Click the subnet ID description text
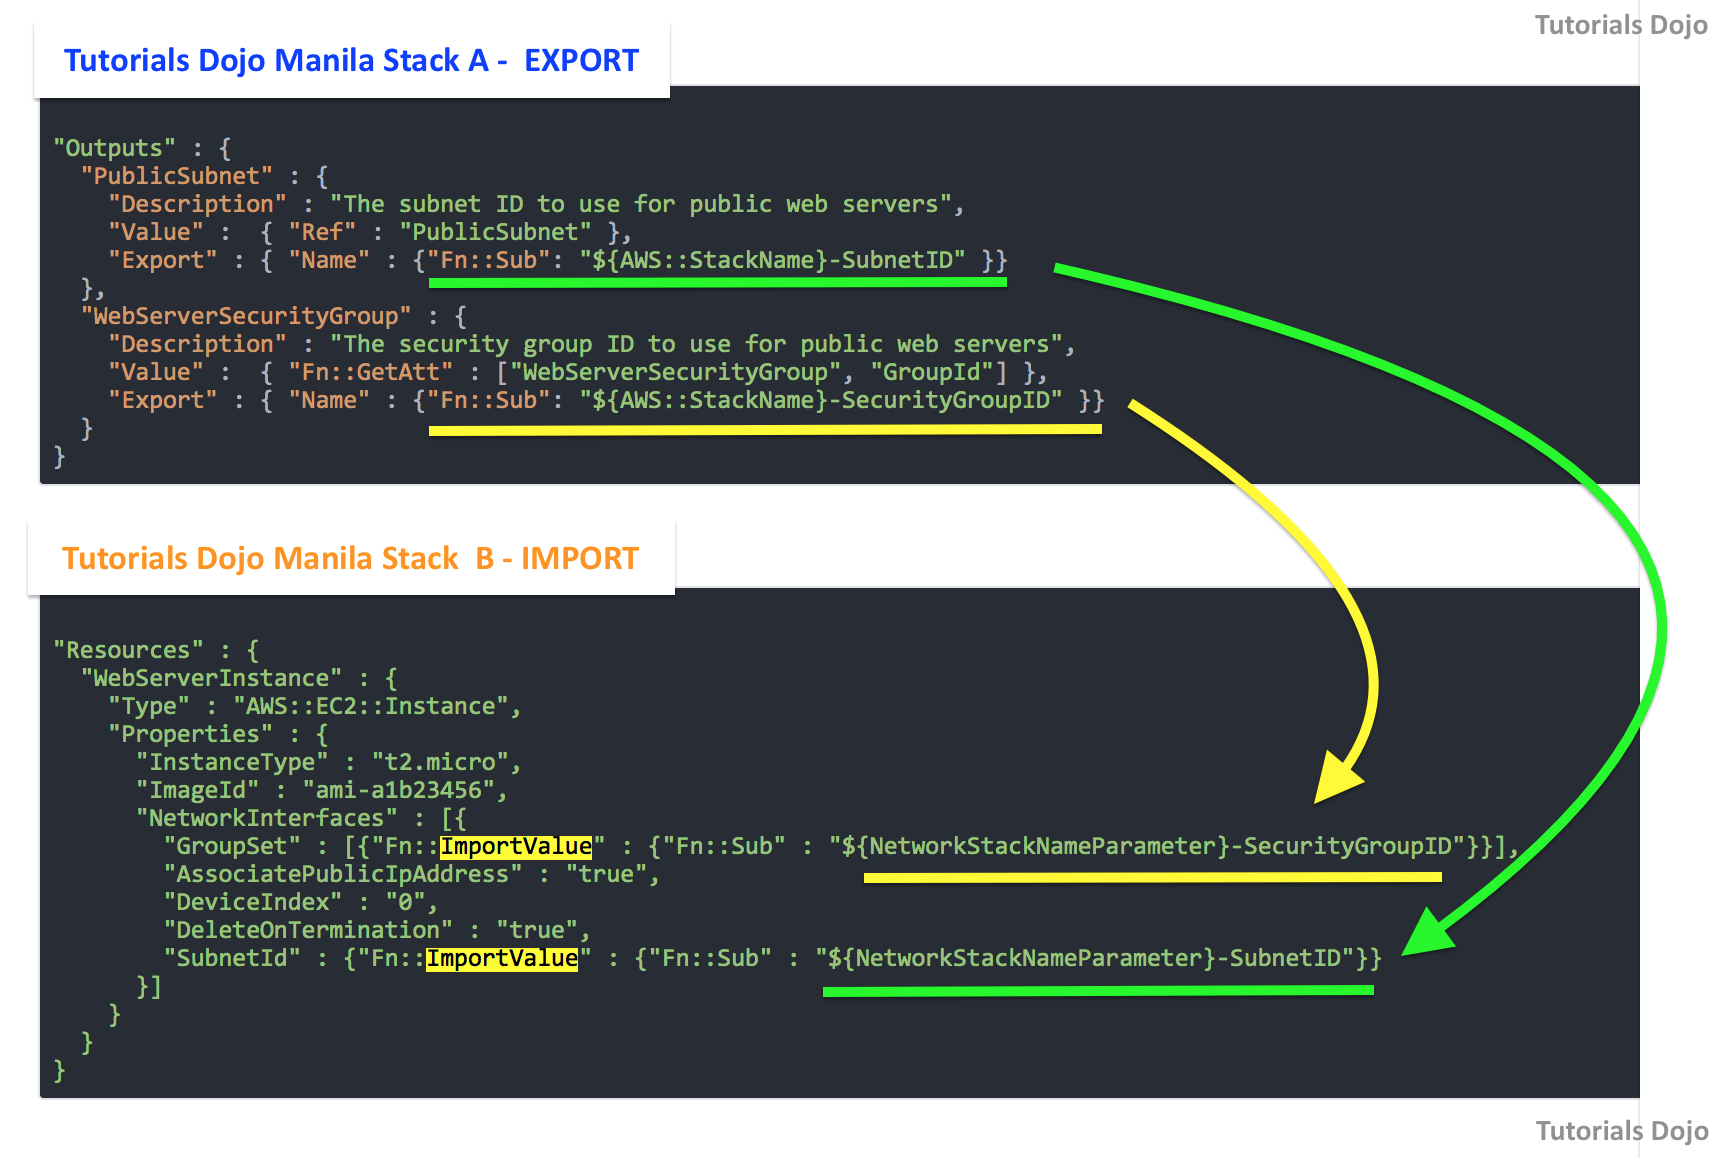 click(640, 204)
